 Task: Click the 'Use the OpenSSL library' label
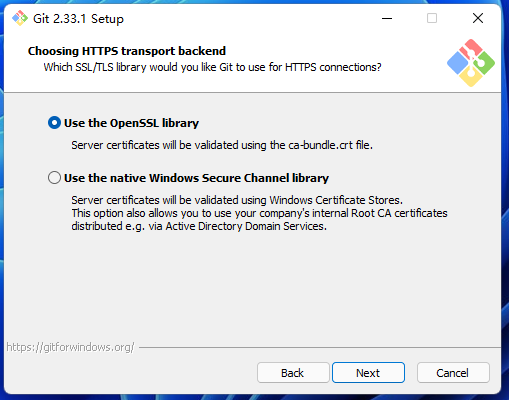pos(131,123)
